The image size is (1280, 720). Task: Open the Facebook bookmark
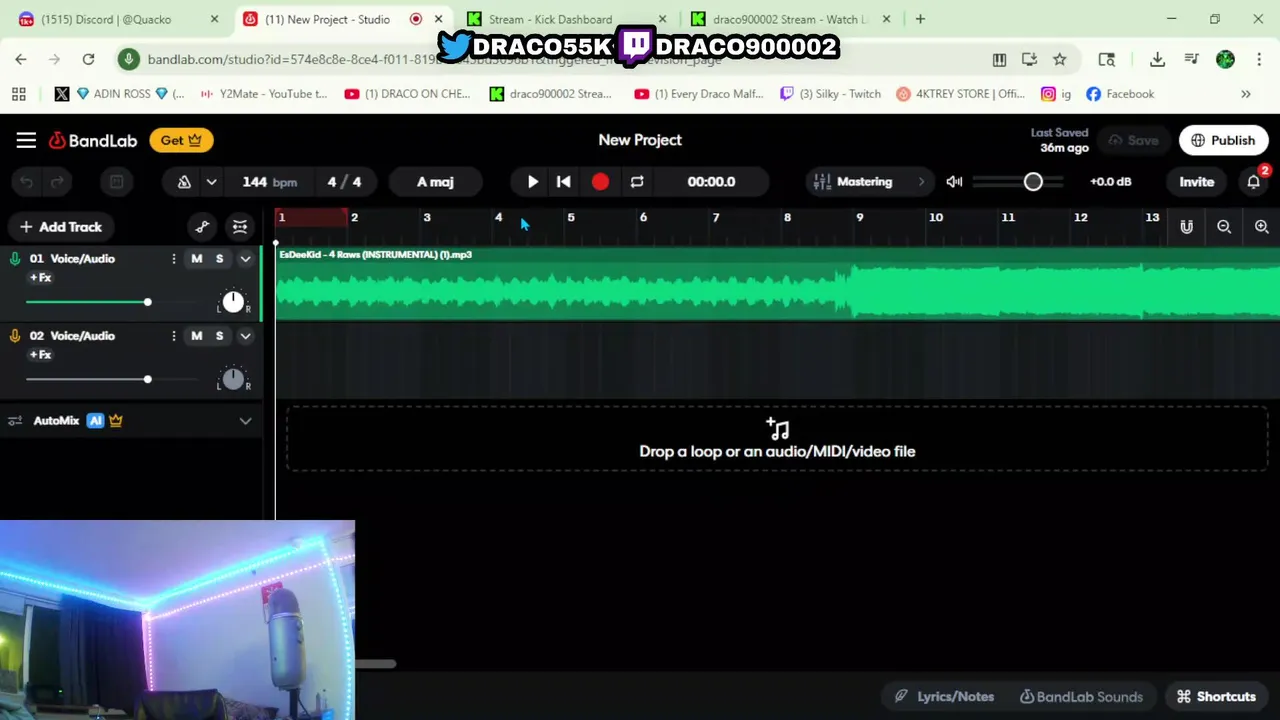(x=1120, y=94)
